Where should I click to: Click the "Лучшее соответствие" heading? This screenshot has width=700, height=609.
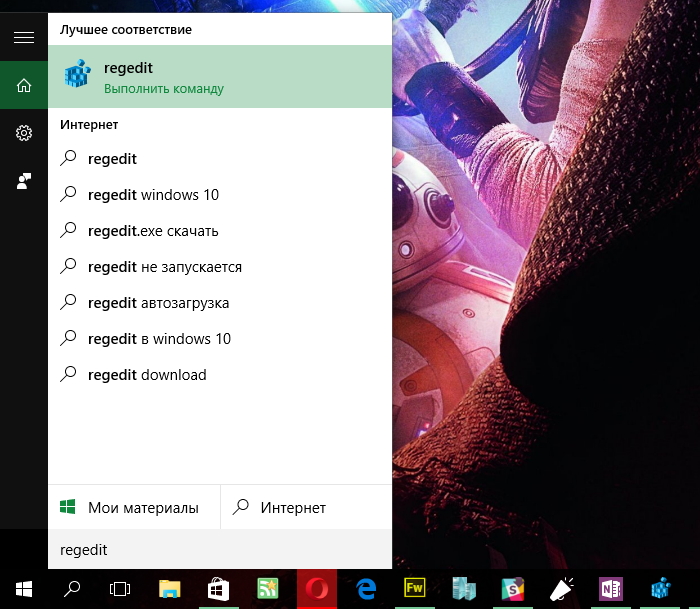[126, 29]
